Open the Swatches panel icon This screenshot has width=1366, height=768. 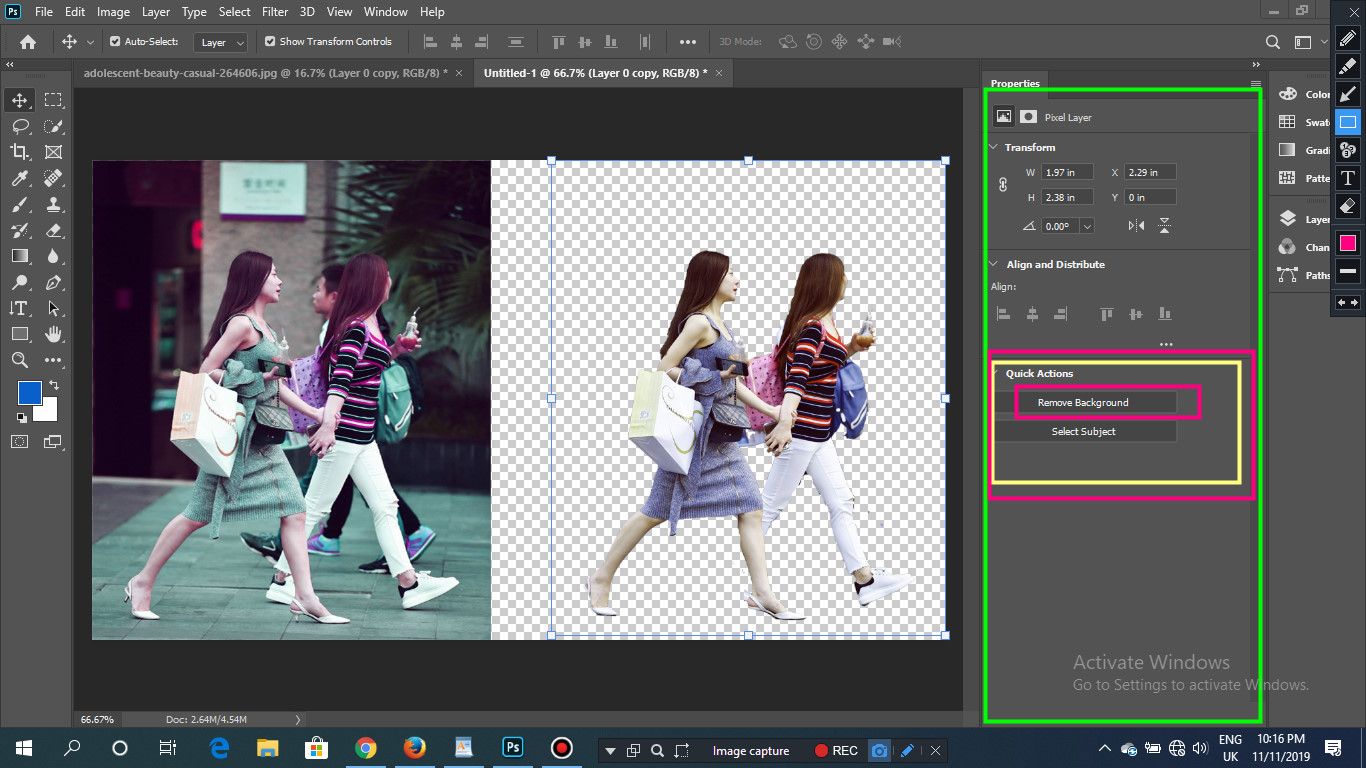[1288, 122]
